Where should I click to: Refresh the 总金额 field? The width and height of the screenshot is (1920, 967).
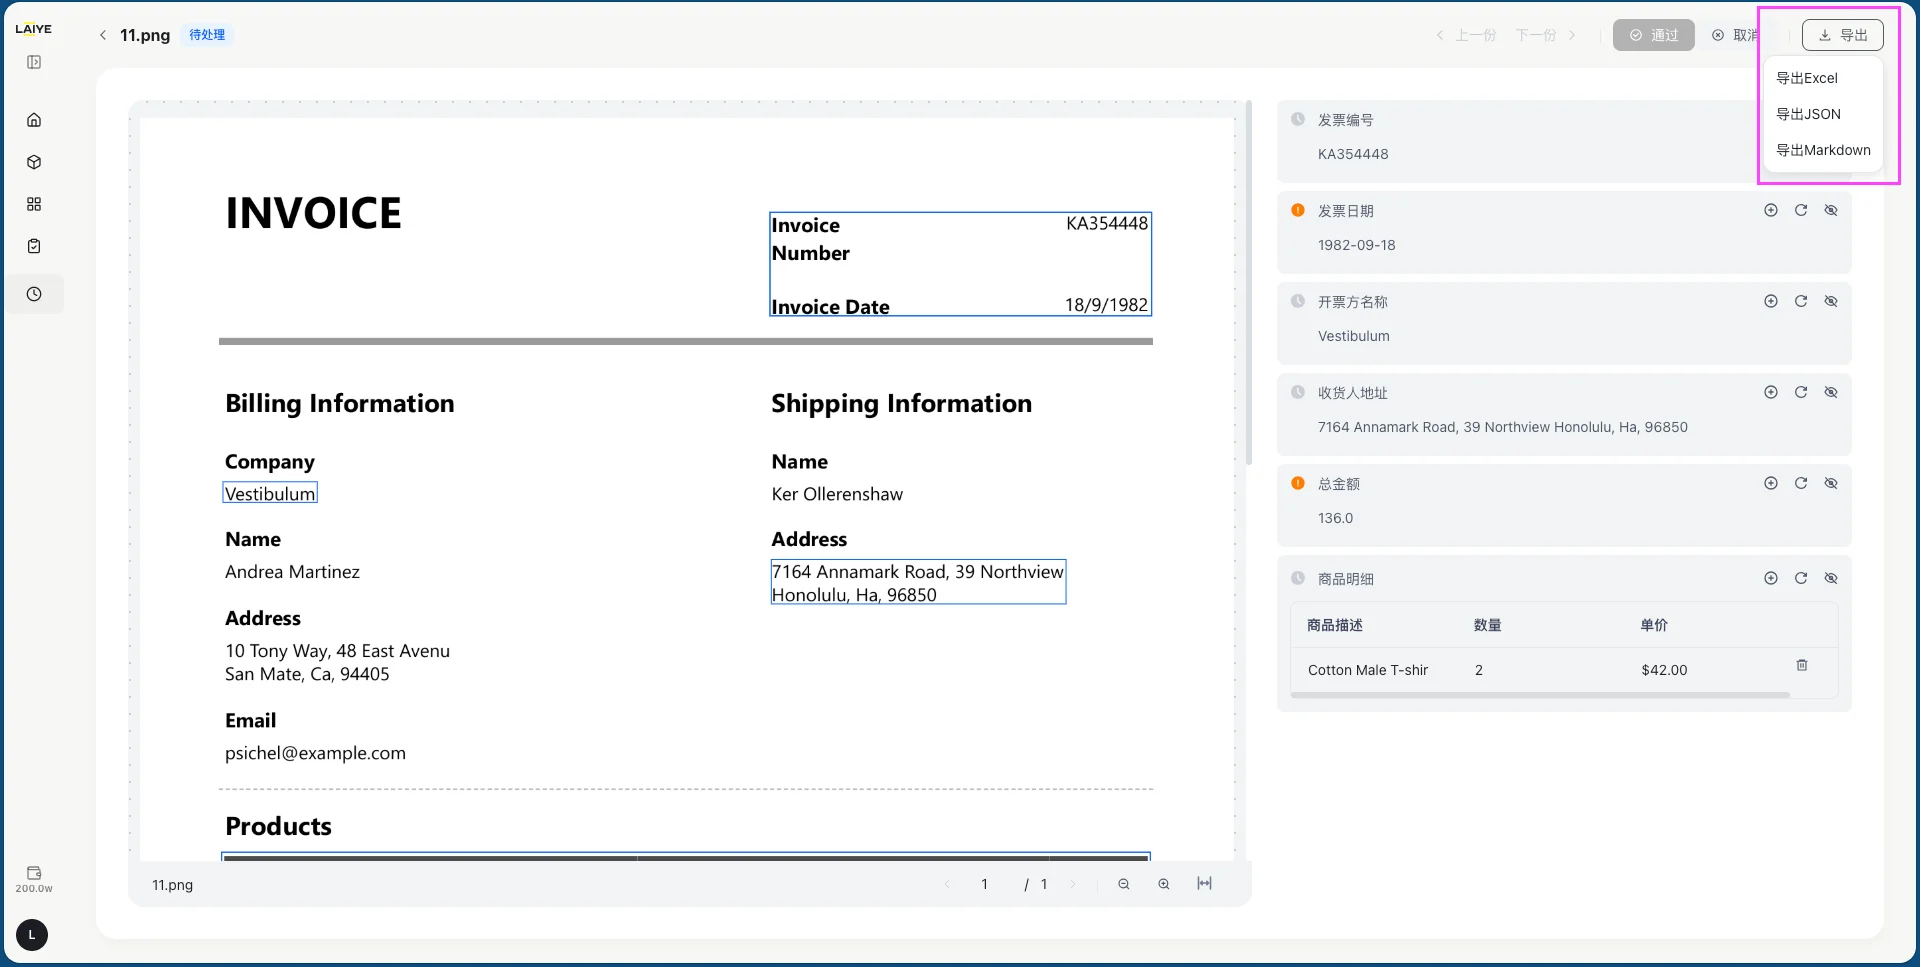click(x=1801, y=483)
